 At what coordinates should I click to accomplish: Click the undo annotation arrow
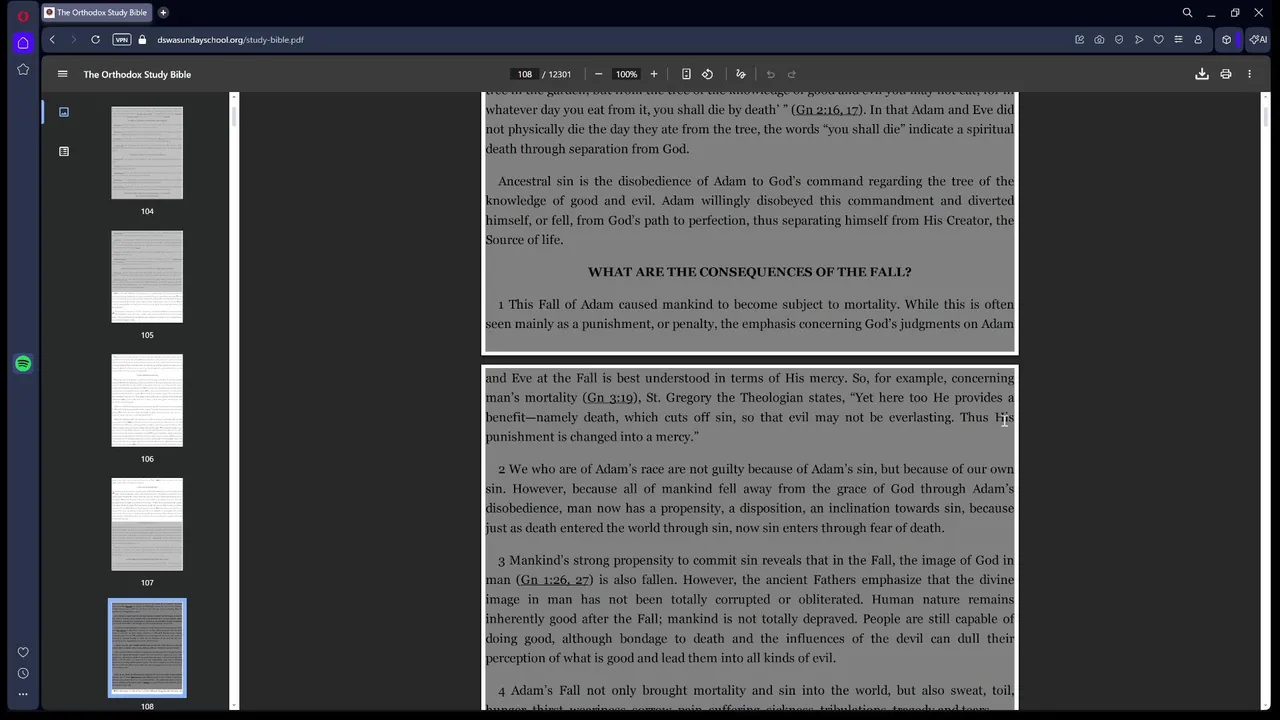tap(770, 74)
